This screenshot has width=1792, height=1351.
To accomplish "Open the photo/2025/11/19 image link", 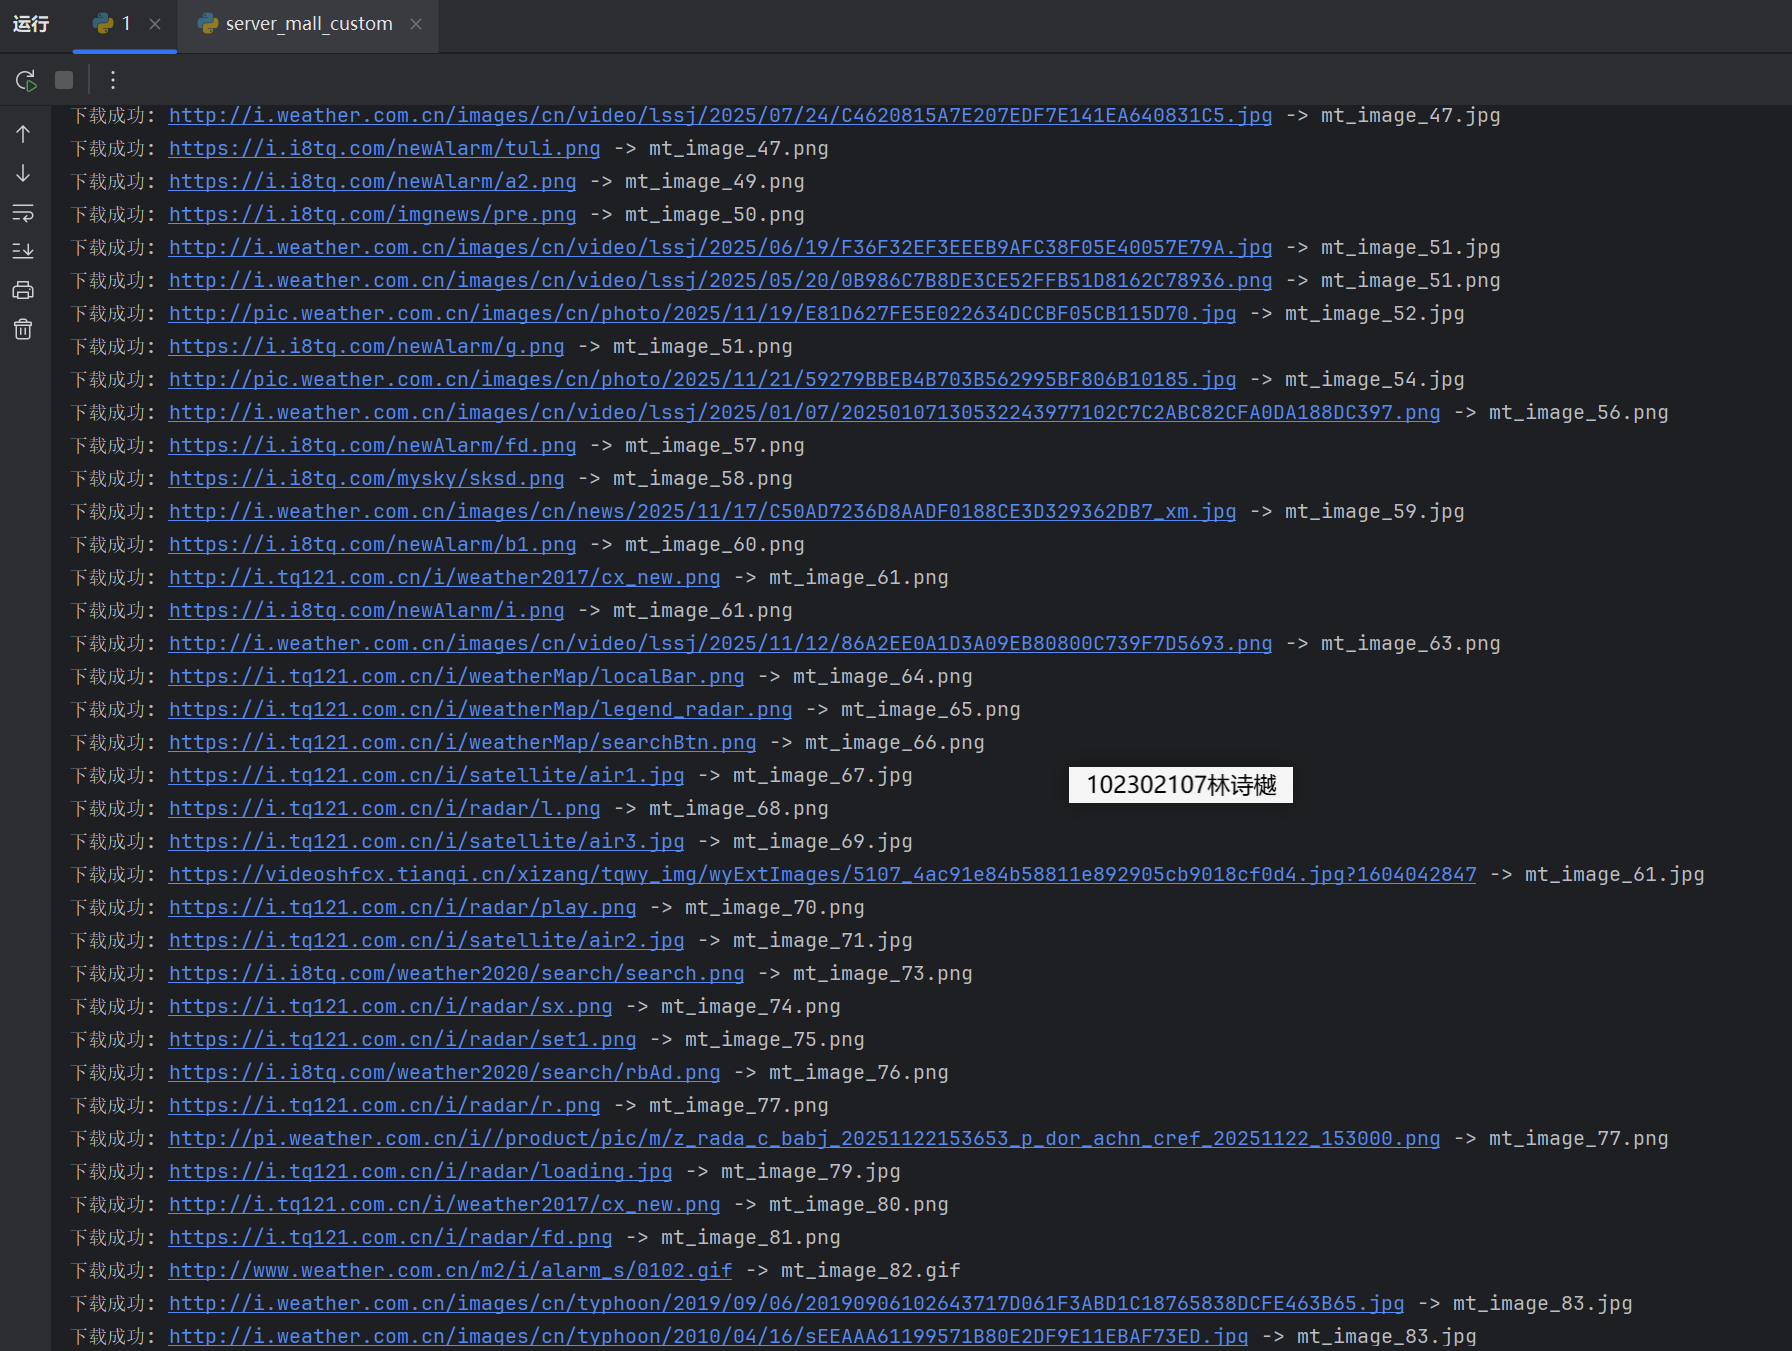I will 703,313.
